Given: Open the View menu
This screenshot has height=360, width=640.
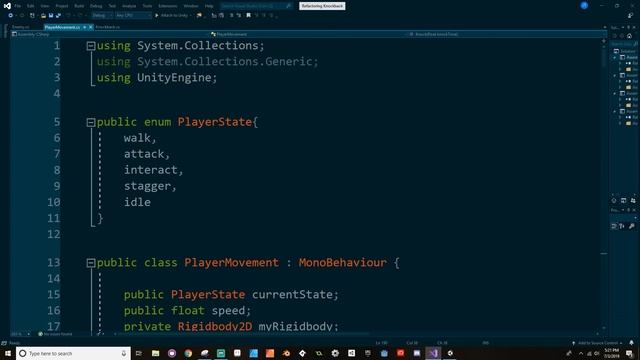Looking at the screenshot, I should (x=45, y=6).
